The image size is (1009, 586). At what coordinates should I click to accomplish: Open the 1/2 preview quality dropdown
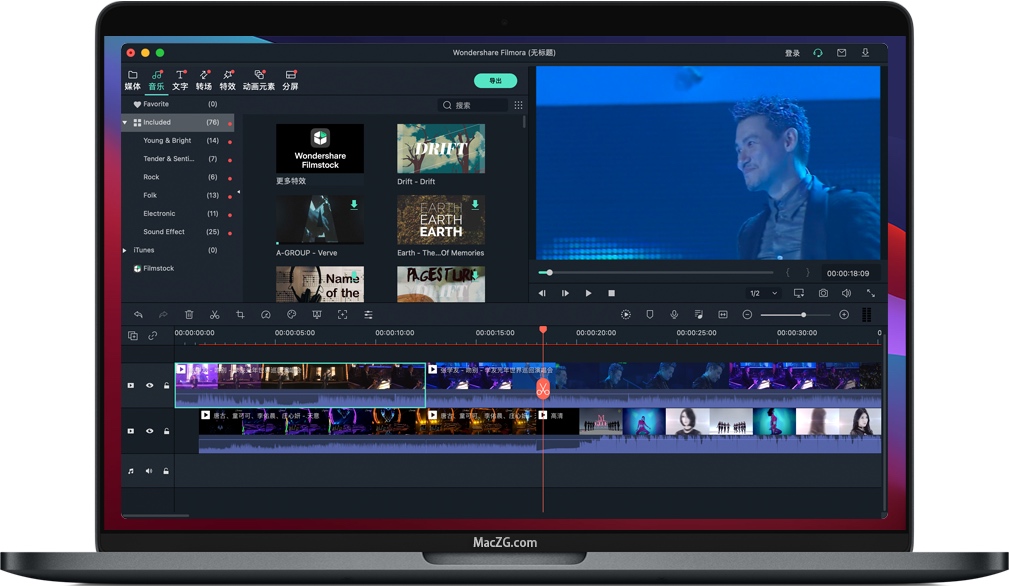point(762,293)
